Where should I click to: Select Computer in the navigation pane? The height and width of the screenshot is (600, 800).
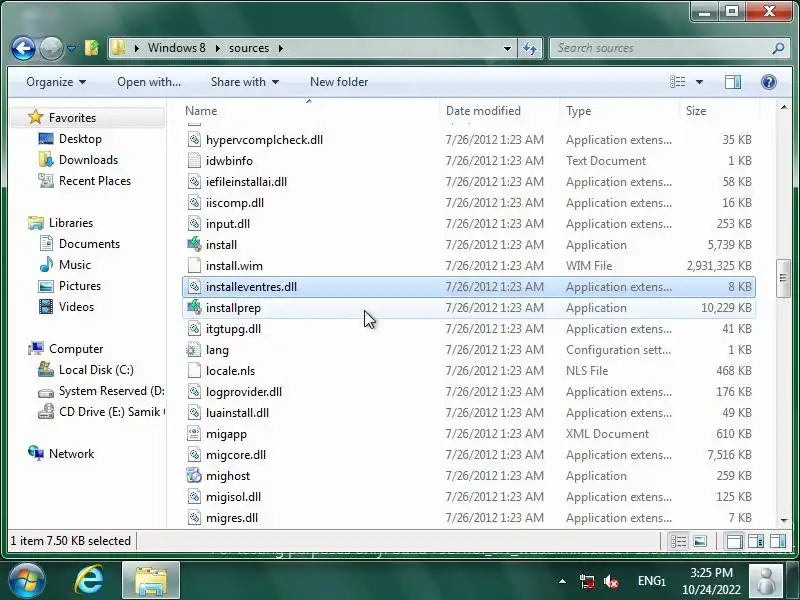76,349
